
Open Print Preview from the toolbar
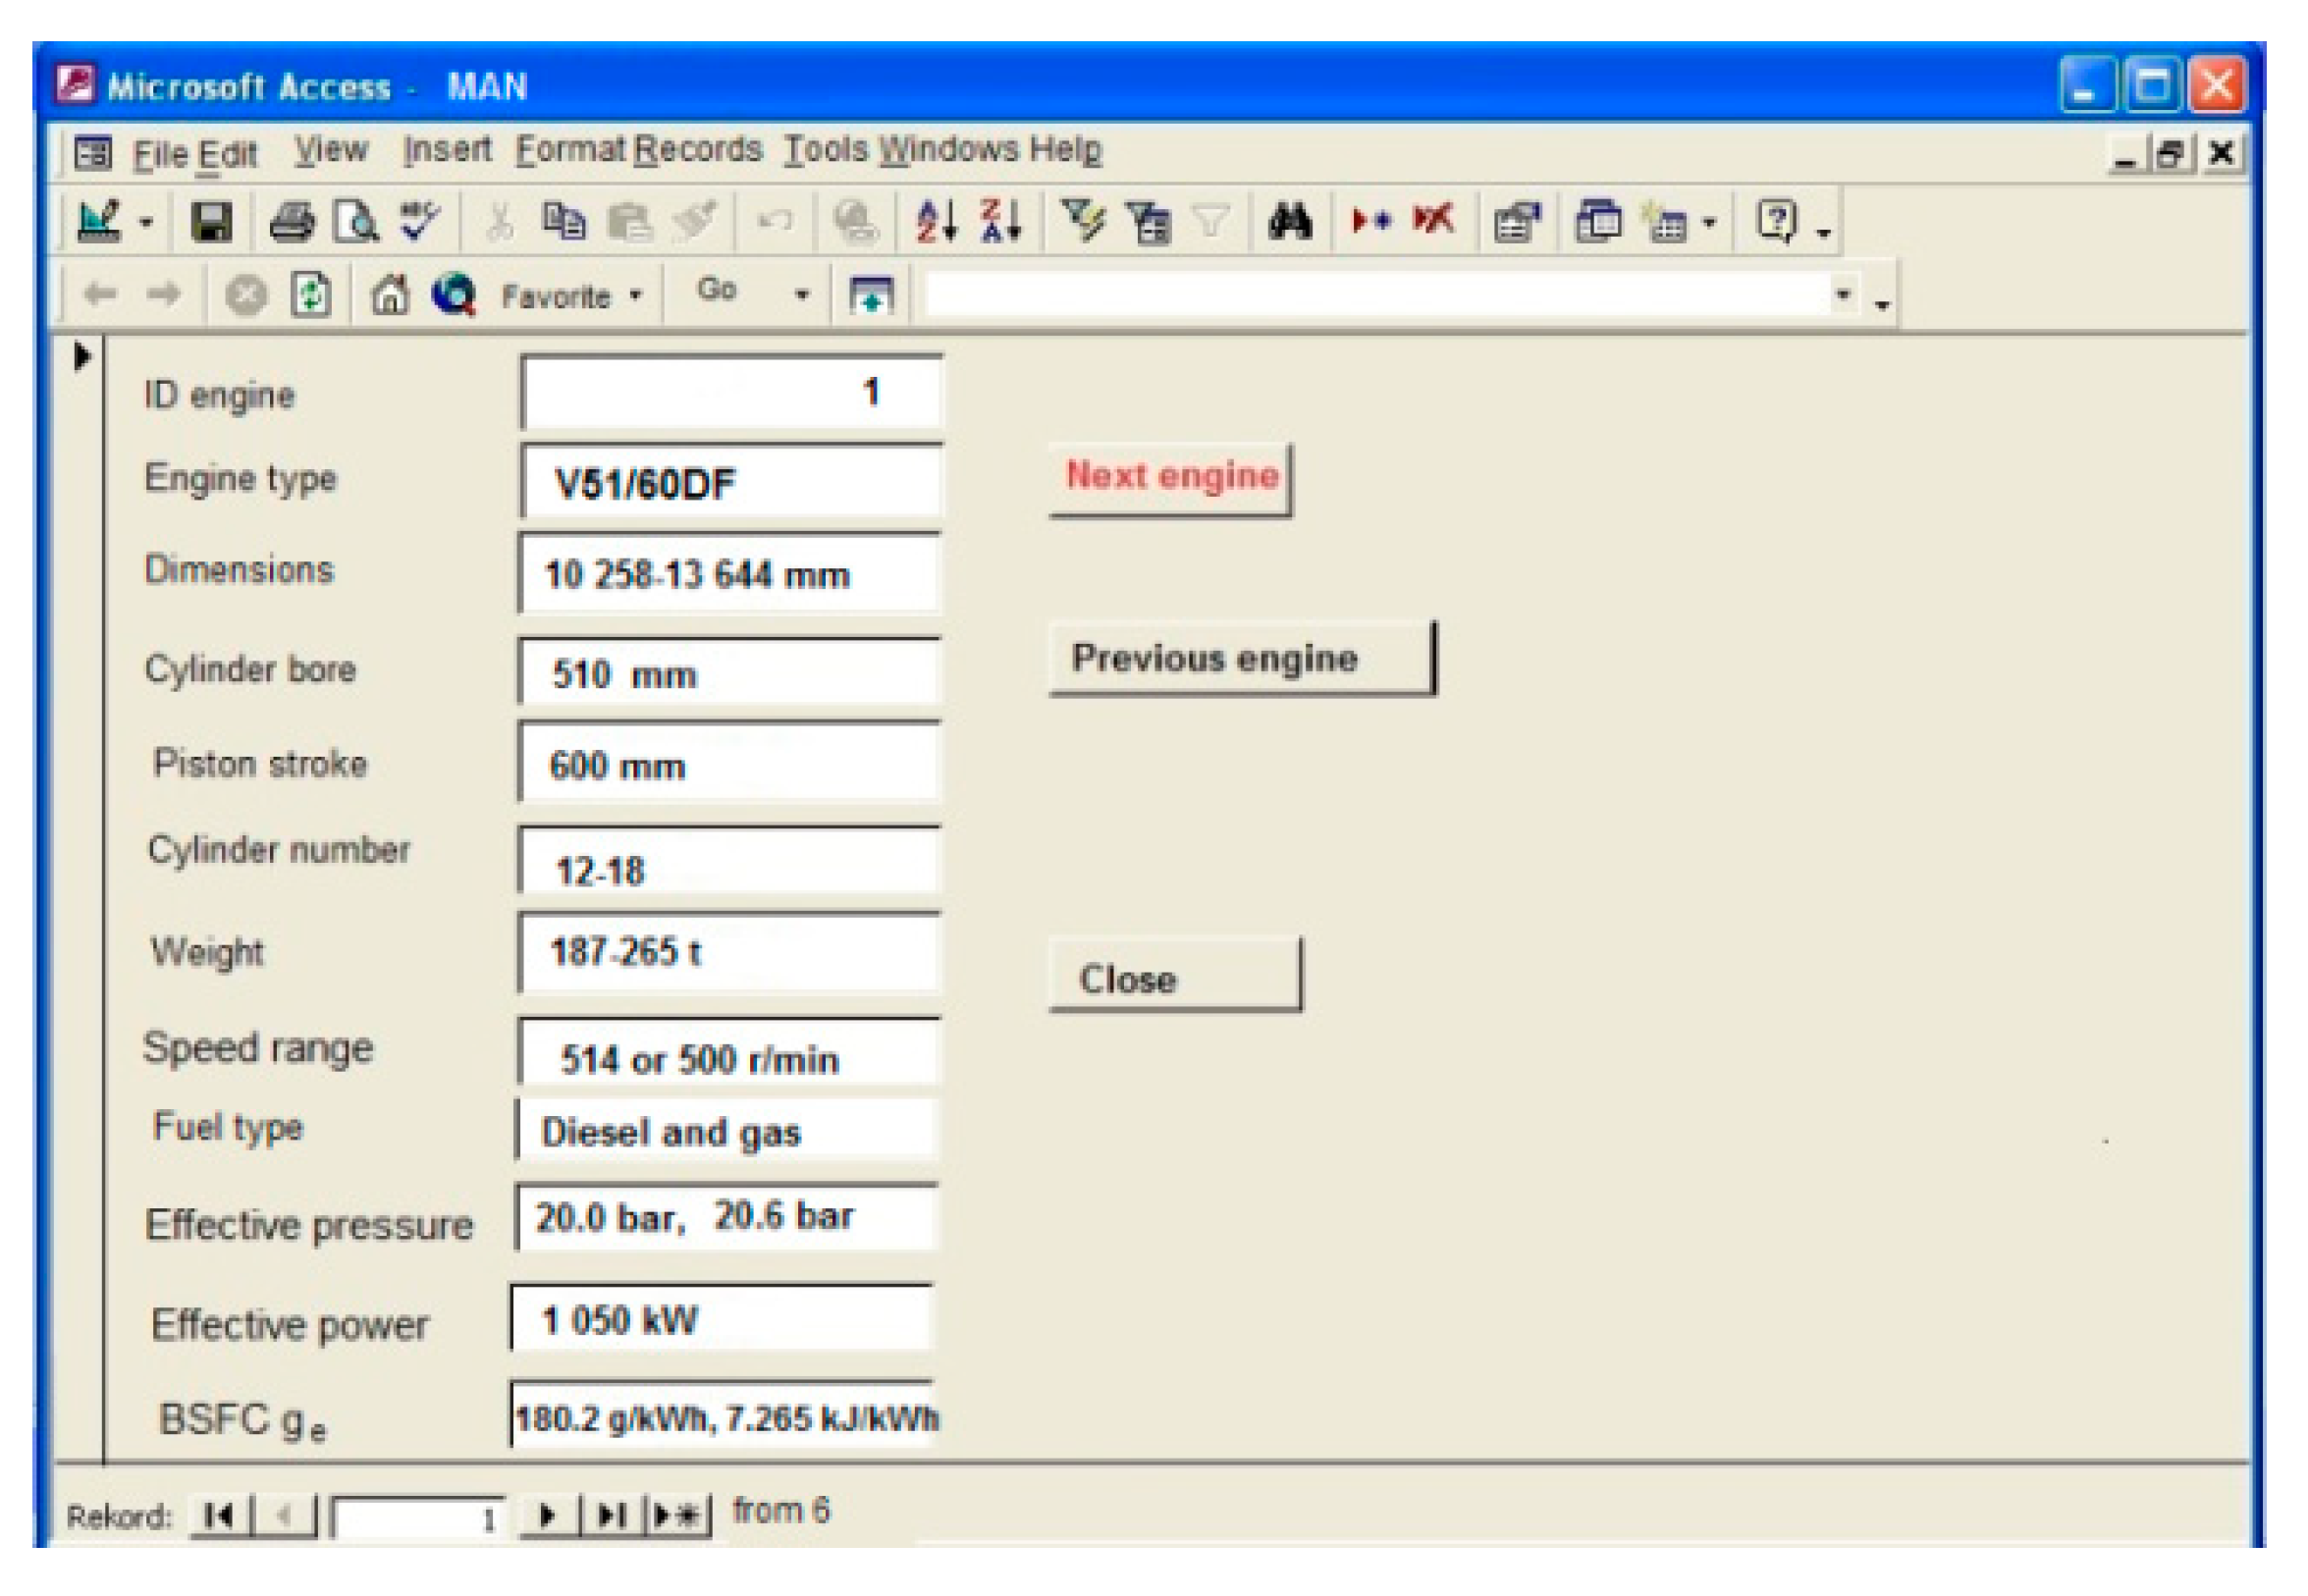click(x=355, y=224)
